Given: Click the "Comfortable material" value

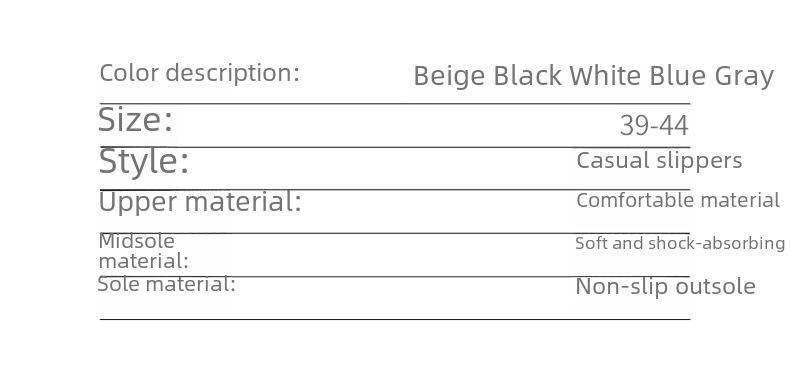Looking at the screenshot, I should [678, 201].
